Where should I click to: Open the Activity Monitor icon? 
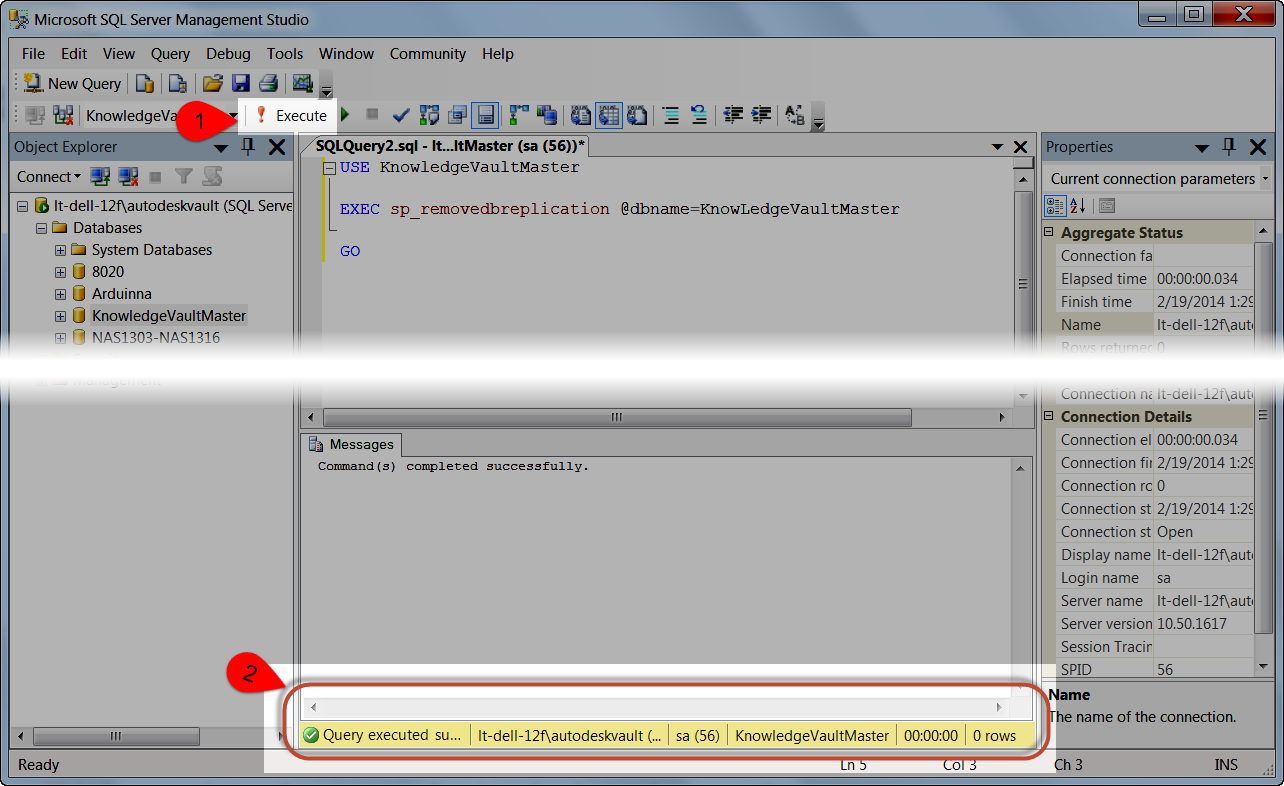coord(302,84)
